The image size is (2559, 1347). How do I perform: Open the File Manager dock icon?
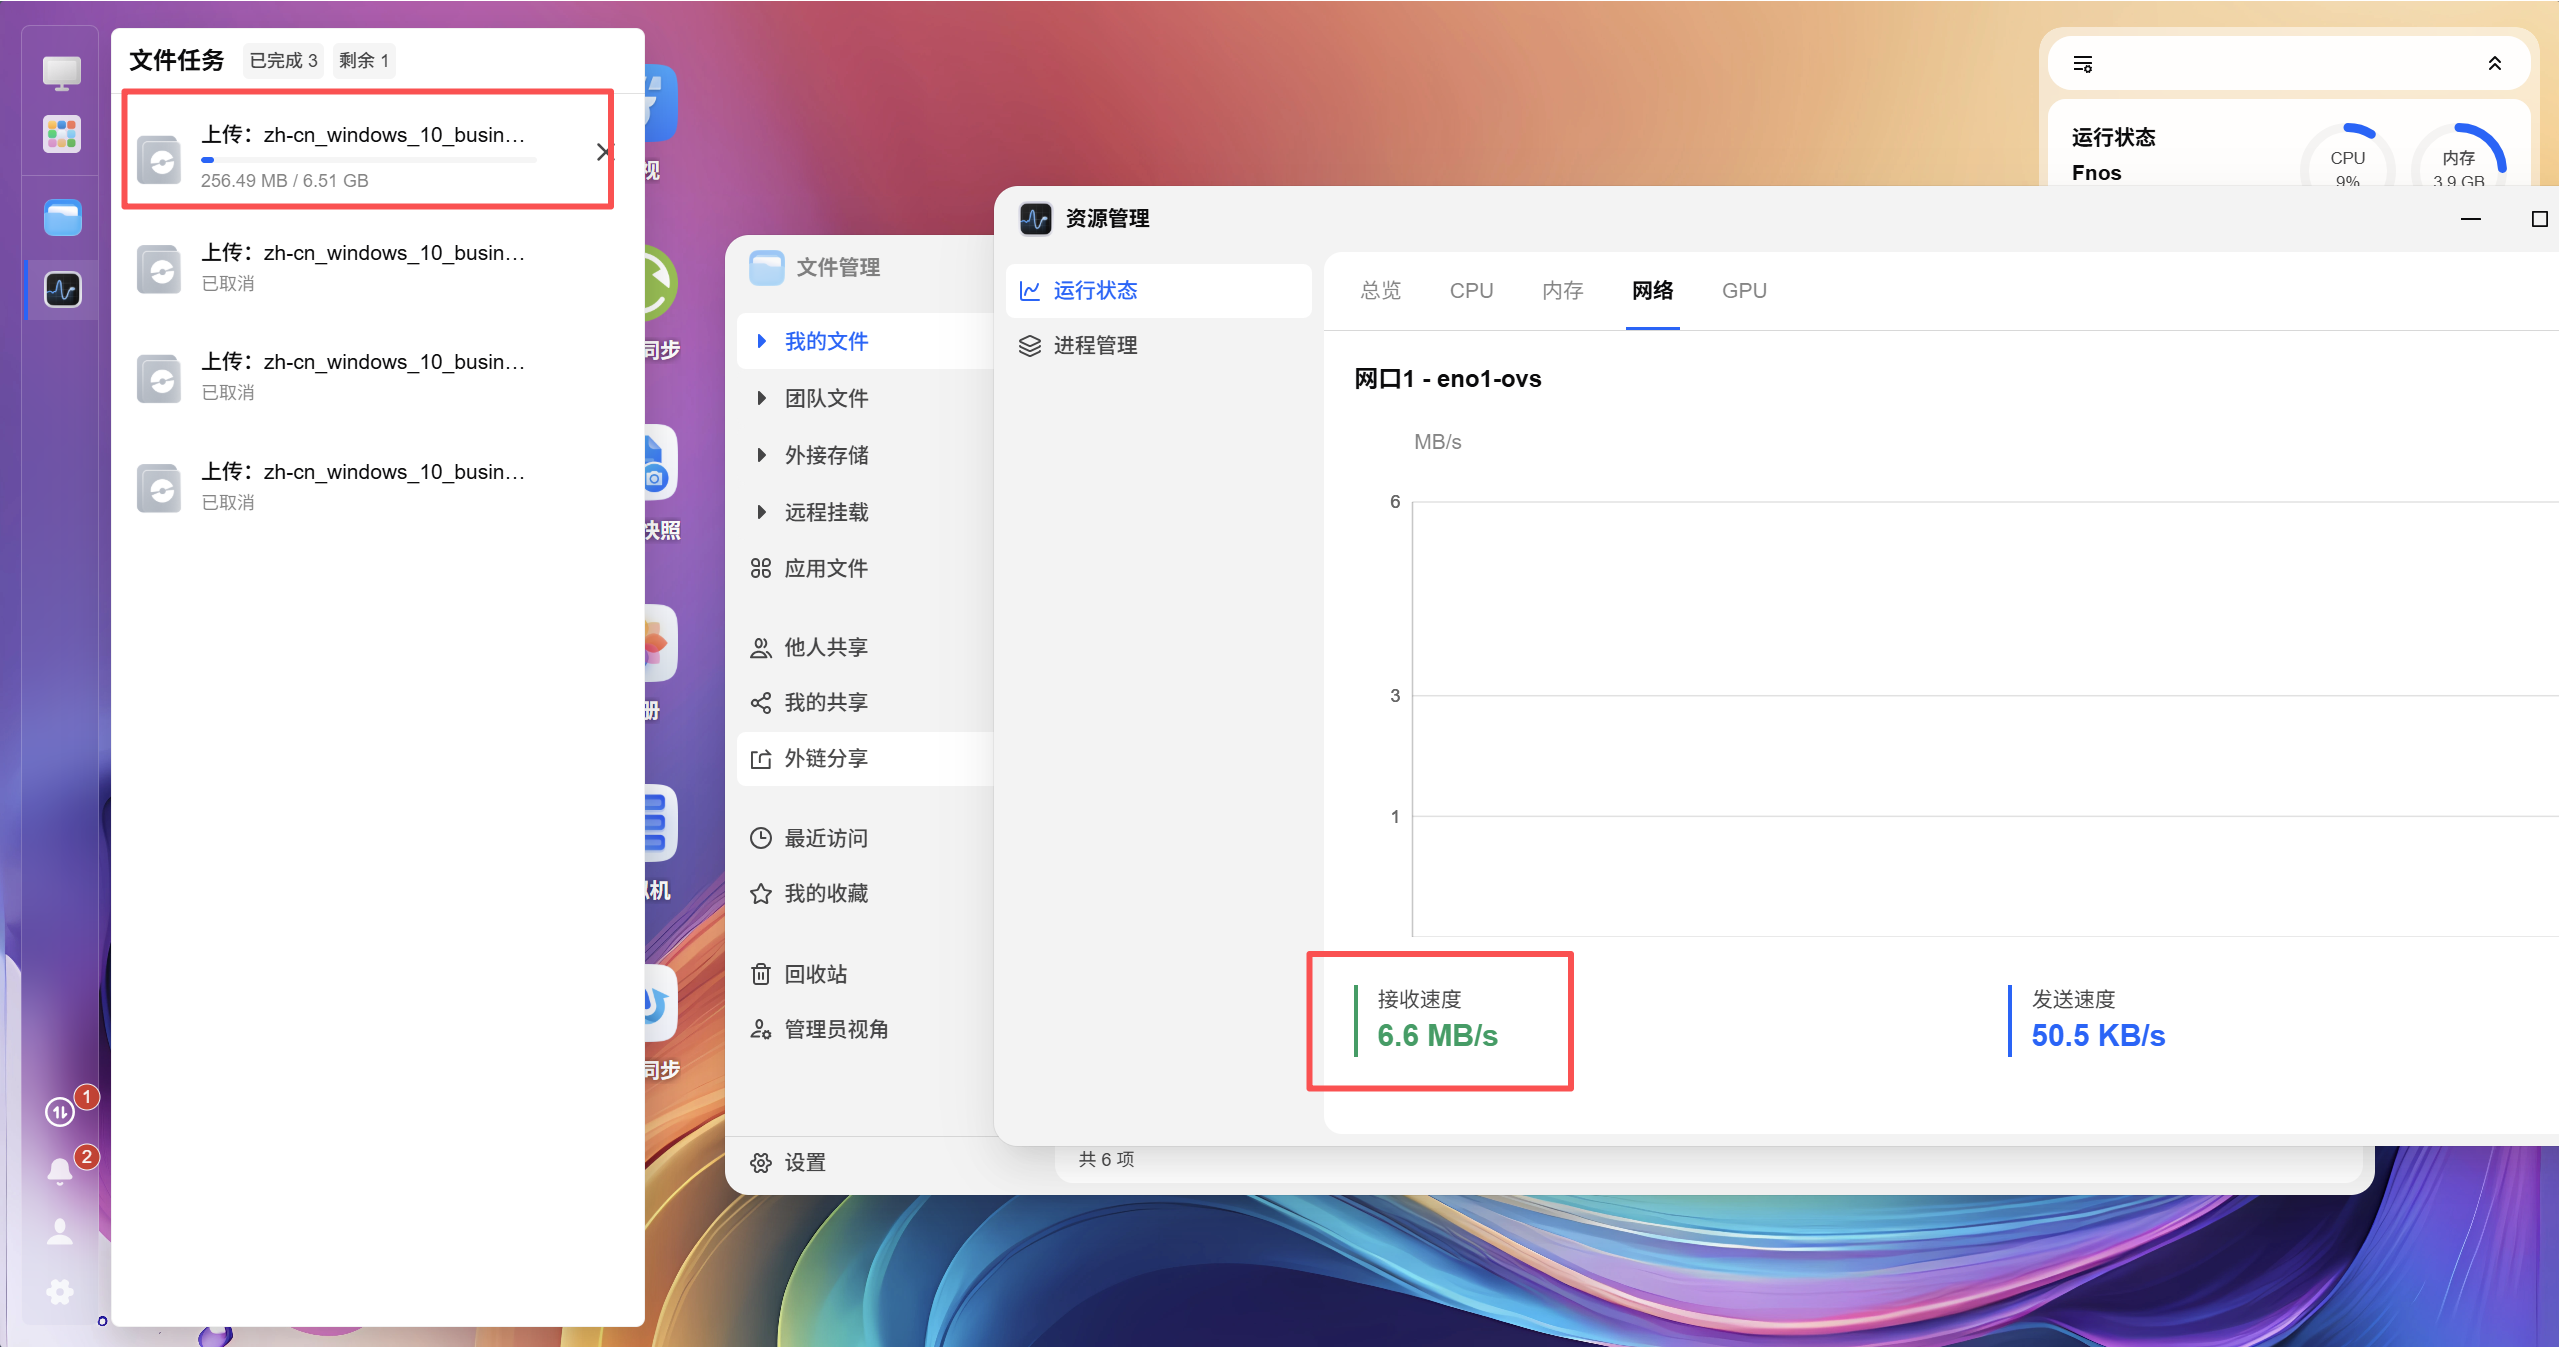coord(62,217)
